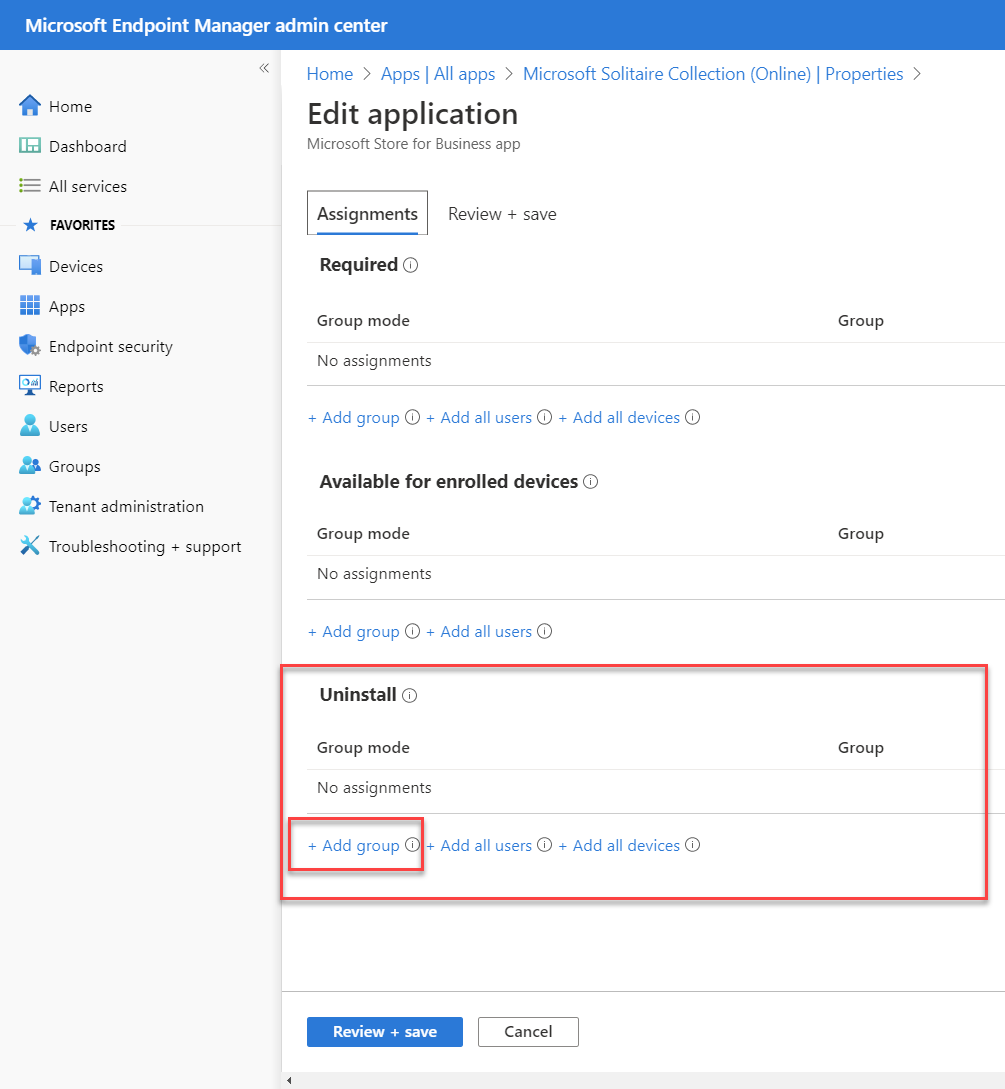
Task: Click chevron after Apps | All apps breadcrumb
Action: pos(509,74)
